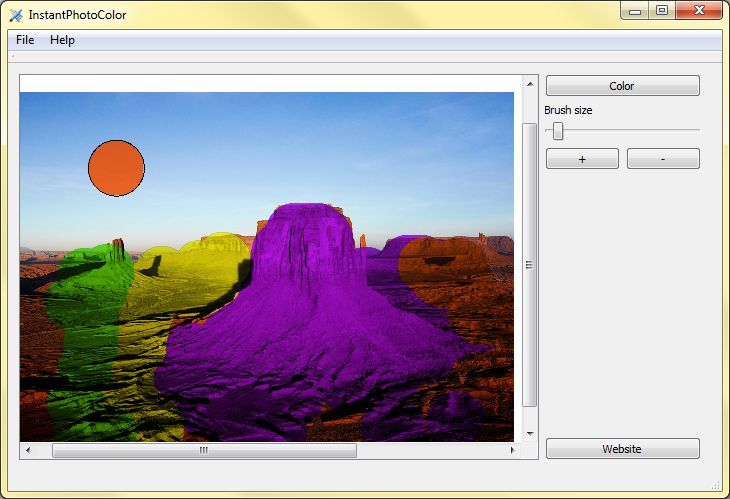
Task: Click the vertical scrollbar down arrow
Action: point(529,434)
